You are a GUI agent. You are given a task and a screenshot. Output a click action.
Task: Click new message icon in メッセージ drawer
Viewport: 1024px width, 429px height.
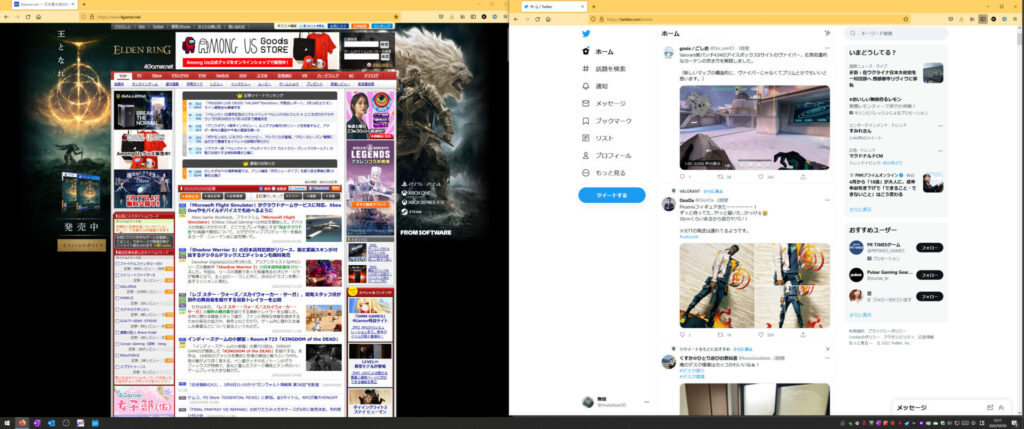pos(990,407)
